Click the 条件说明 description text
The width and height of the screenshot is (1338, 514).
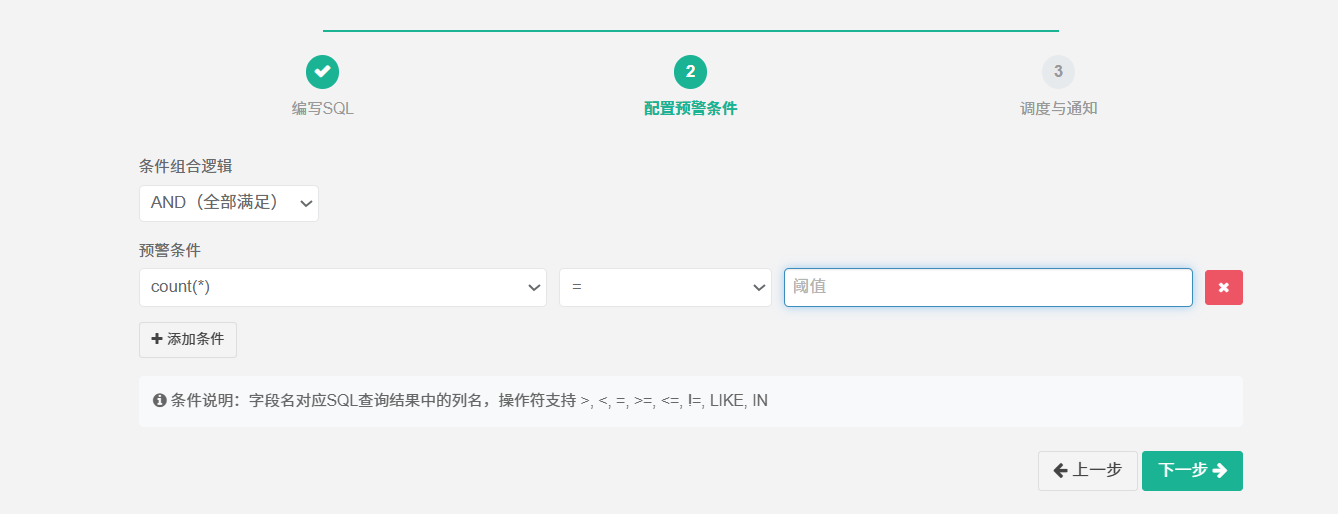468,401
